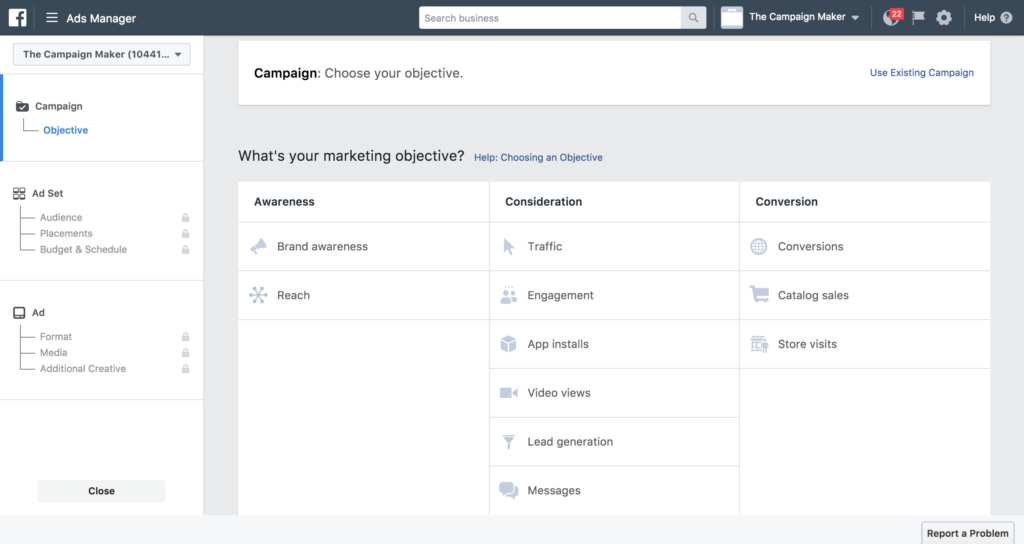Choose the Store visits objective label
Image resolution: width=1024 pixels, height=544 pixels.
pos(807,344)
